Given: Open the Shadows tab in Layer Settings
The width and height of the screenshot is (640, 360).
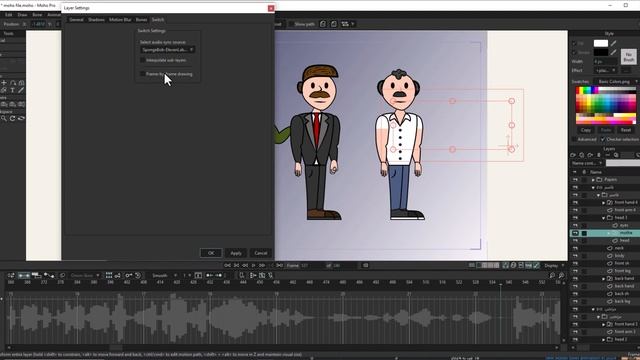Looking at the screenshot, I should [x=96, y=20].
